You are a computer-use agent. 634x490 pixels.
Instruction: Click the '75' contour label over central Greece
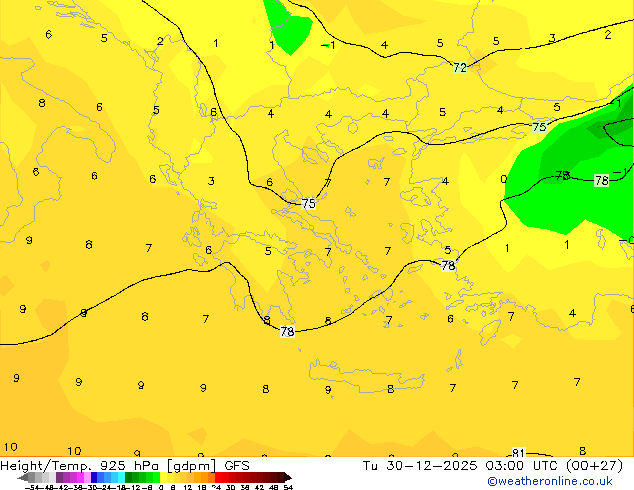click(309, 203)
